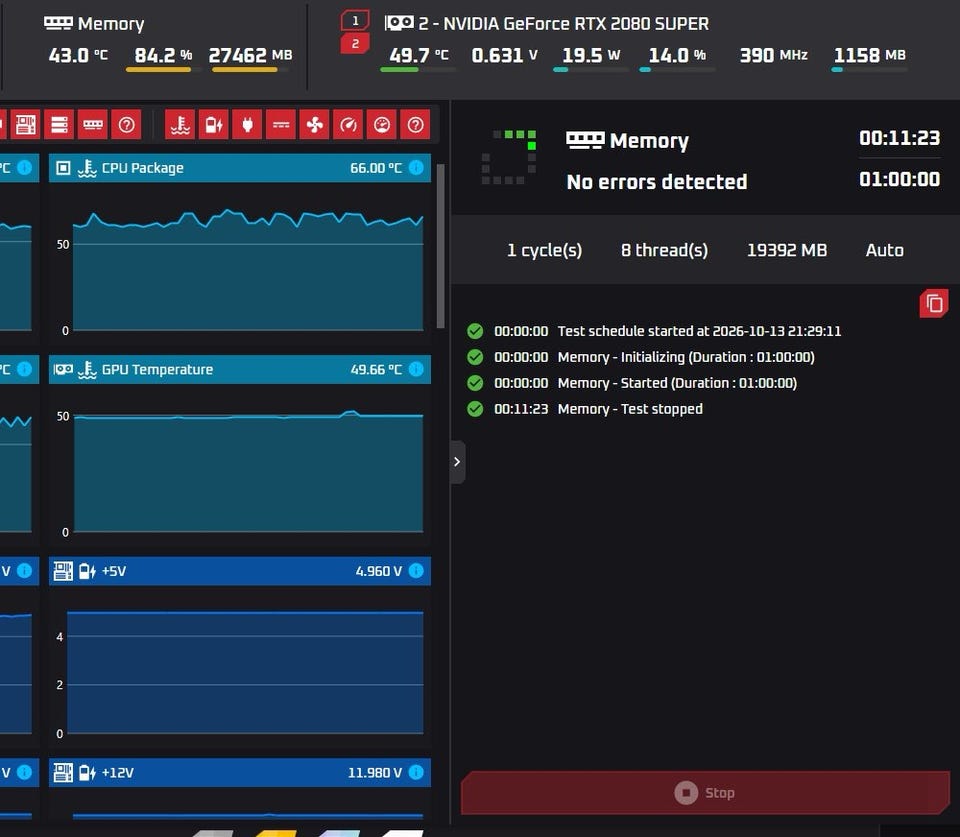This screenshot has height=837, width=960.
Task: Toggle the memory module sensor filter icon
Action: coord(93,126)
